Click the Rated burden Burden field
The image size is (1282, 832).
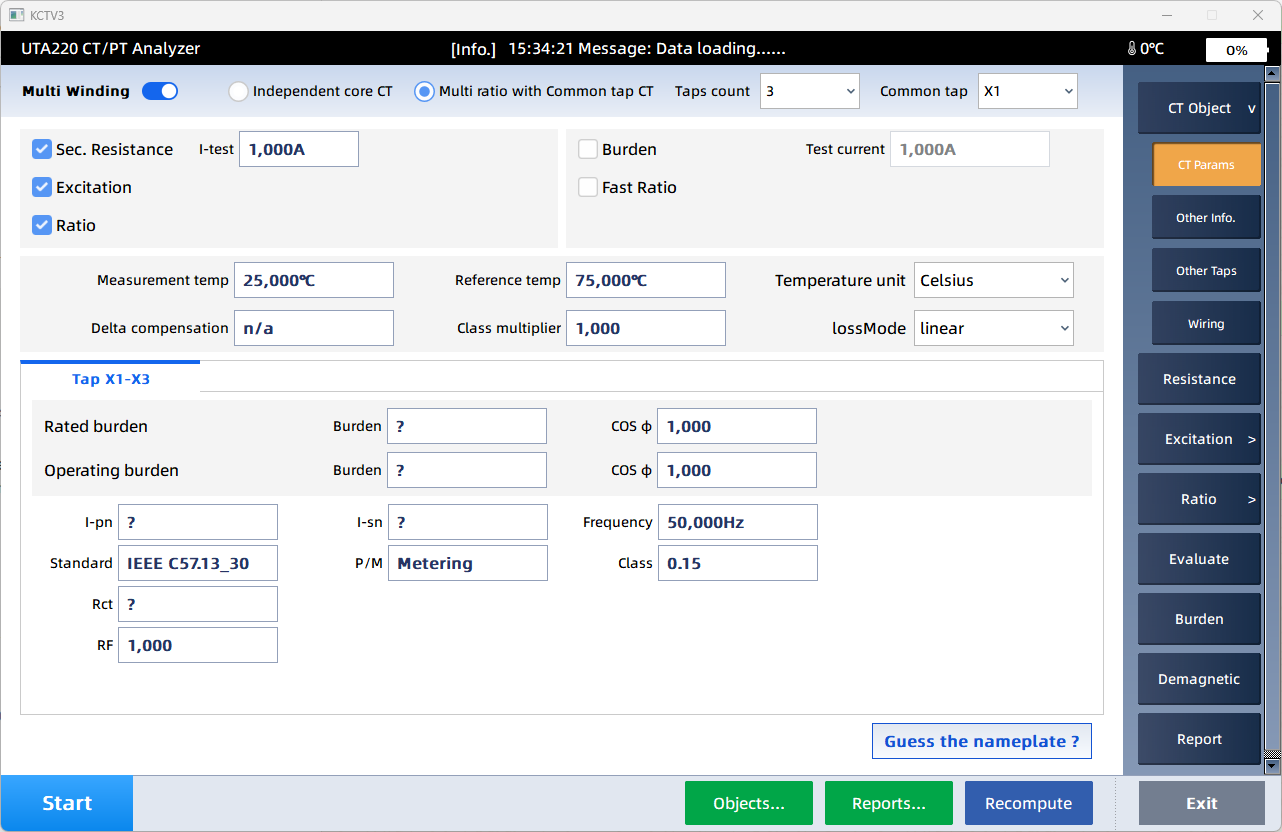[467, 426]
